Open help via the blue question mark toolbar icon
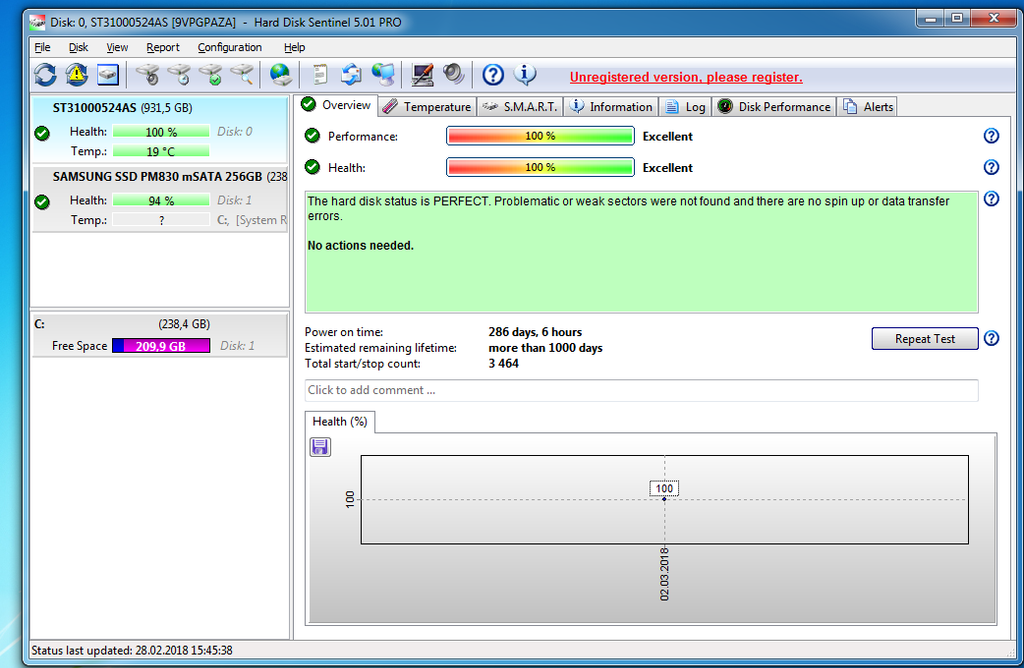 [x=493, y=74]
